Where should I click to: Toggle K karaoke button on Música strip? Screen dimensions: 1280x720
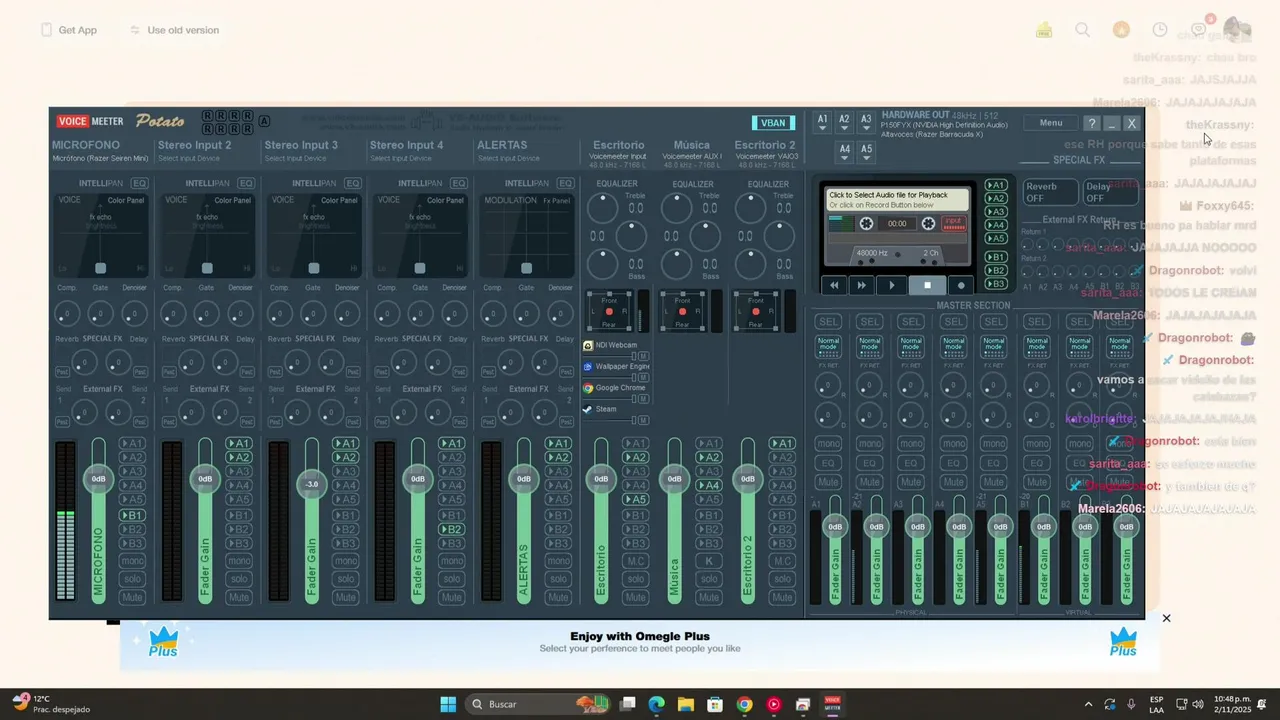point(708,561)
